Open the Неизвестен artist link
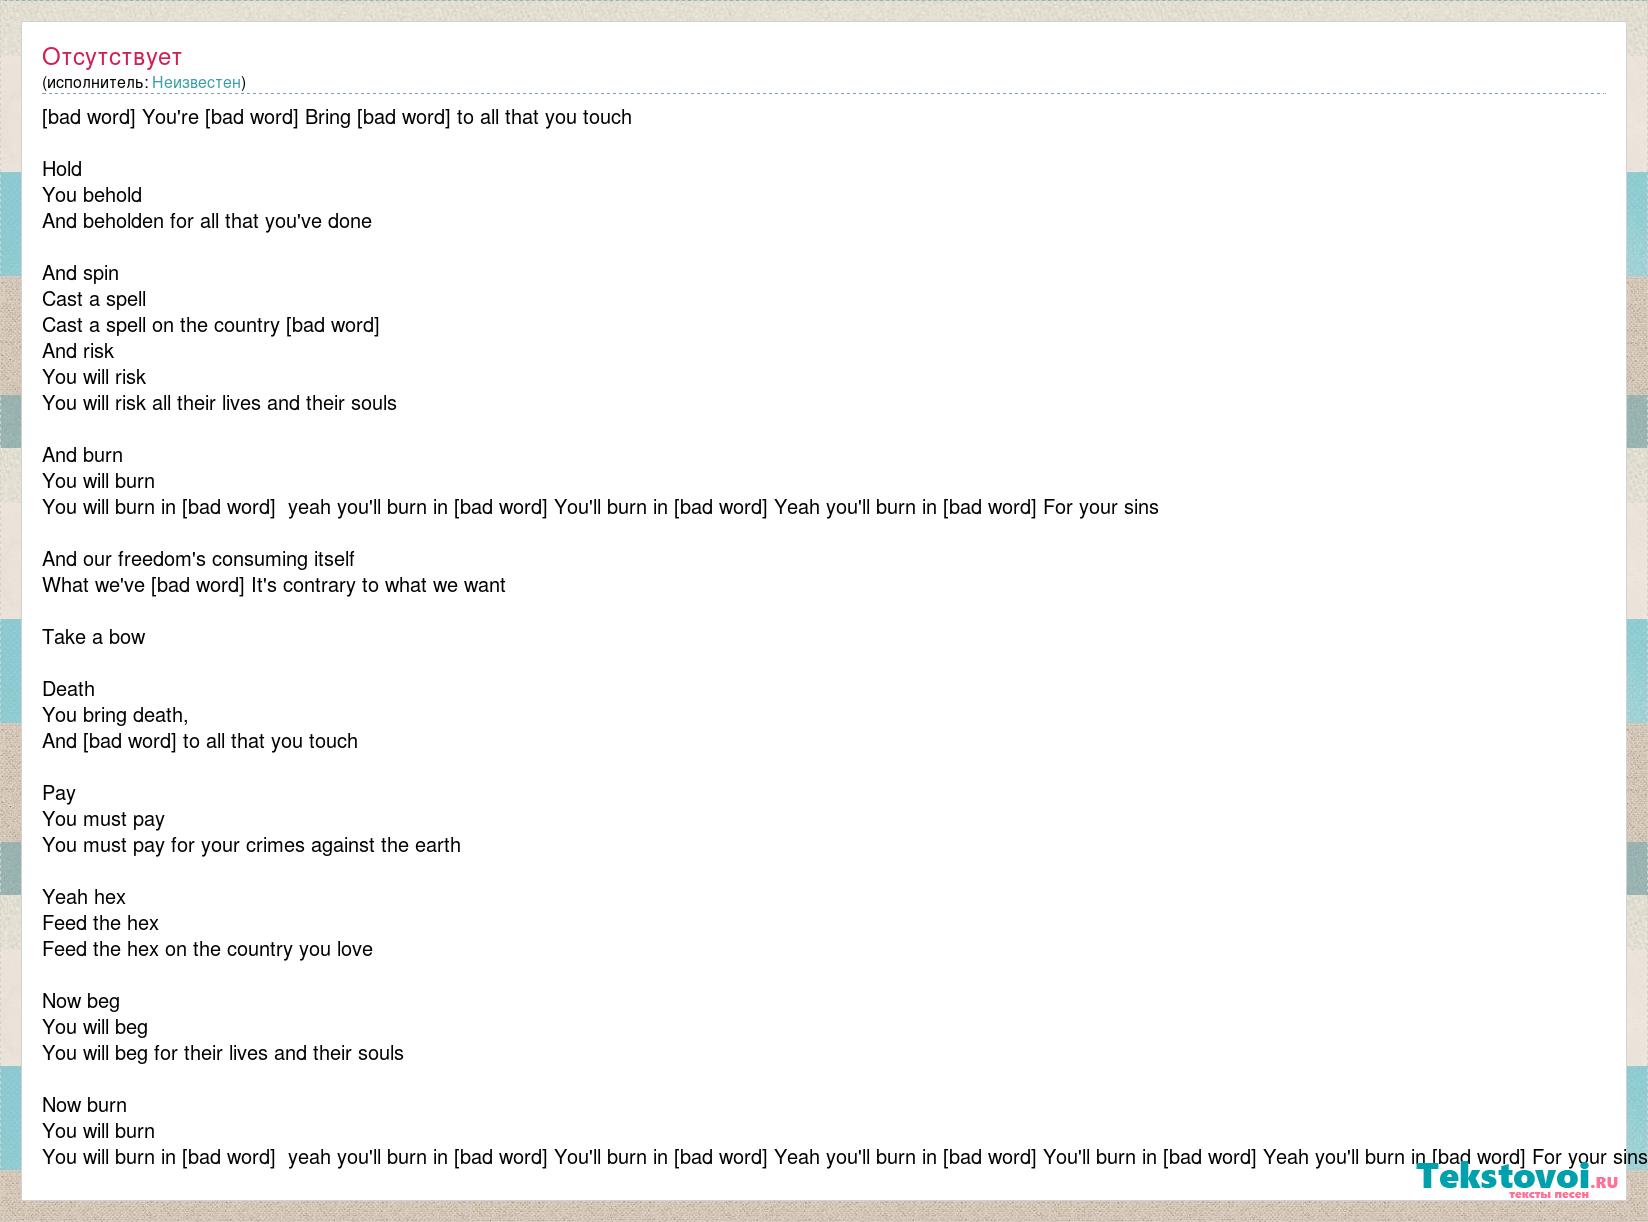Screen dimensions: 1648x1222 196,82
